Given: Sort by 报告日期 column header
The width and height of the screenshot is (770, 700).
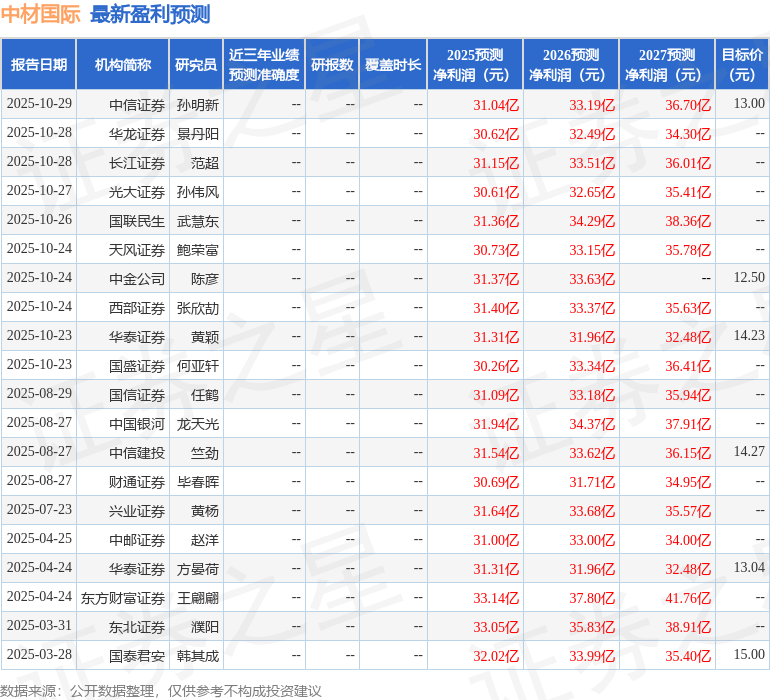Looking at the screenshot, I should coord(39,65).
